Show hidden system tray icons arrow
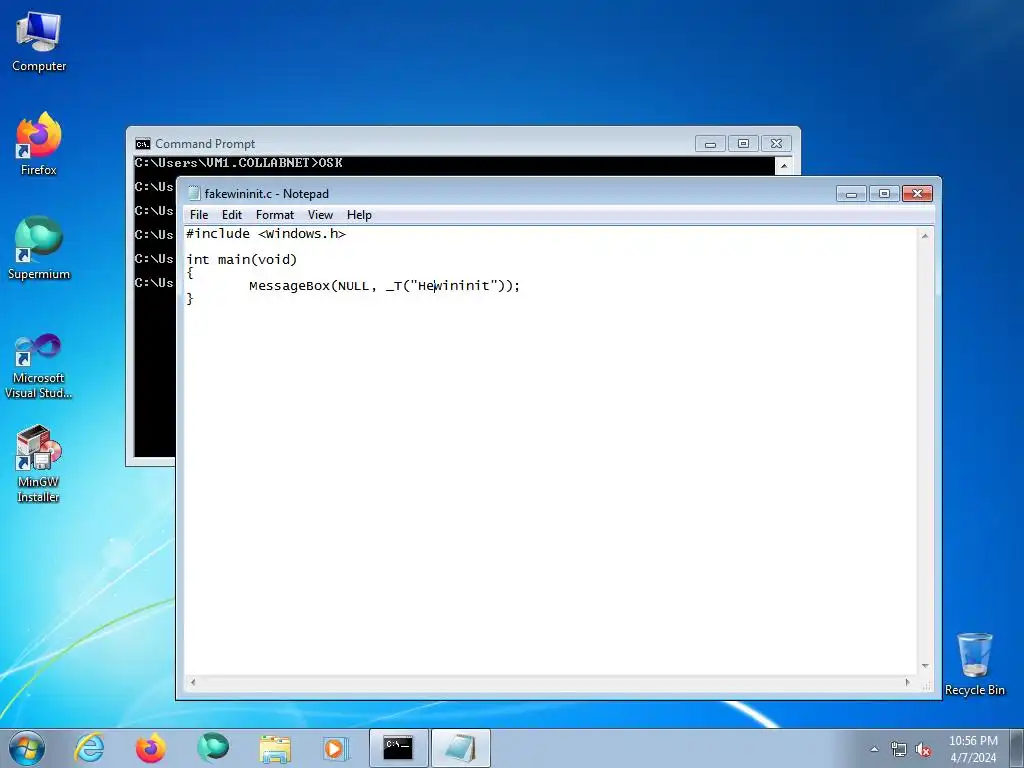This screenshot has width=1024, height=768. coord(874,749)
